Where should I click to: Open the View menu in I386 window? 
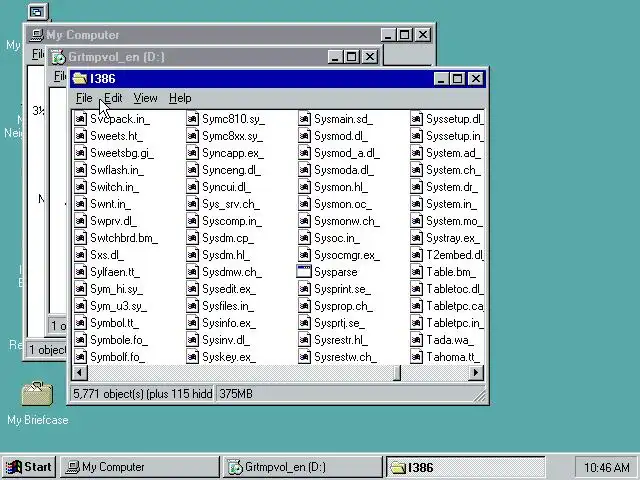[145, 98]
